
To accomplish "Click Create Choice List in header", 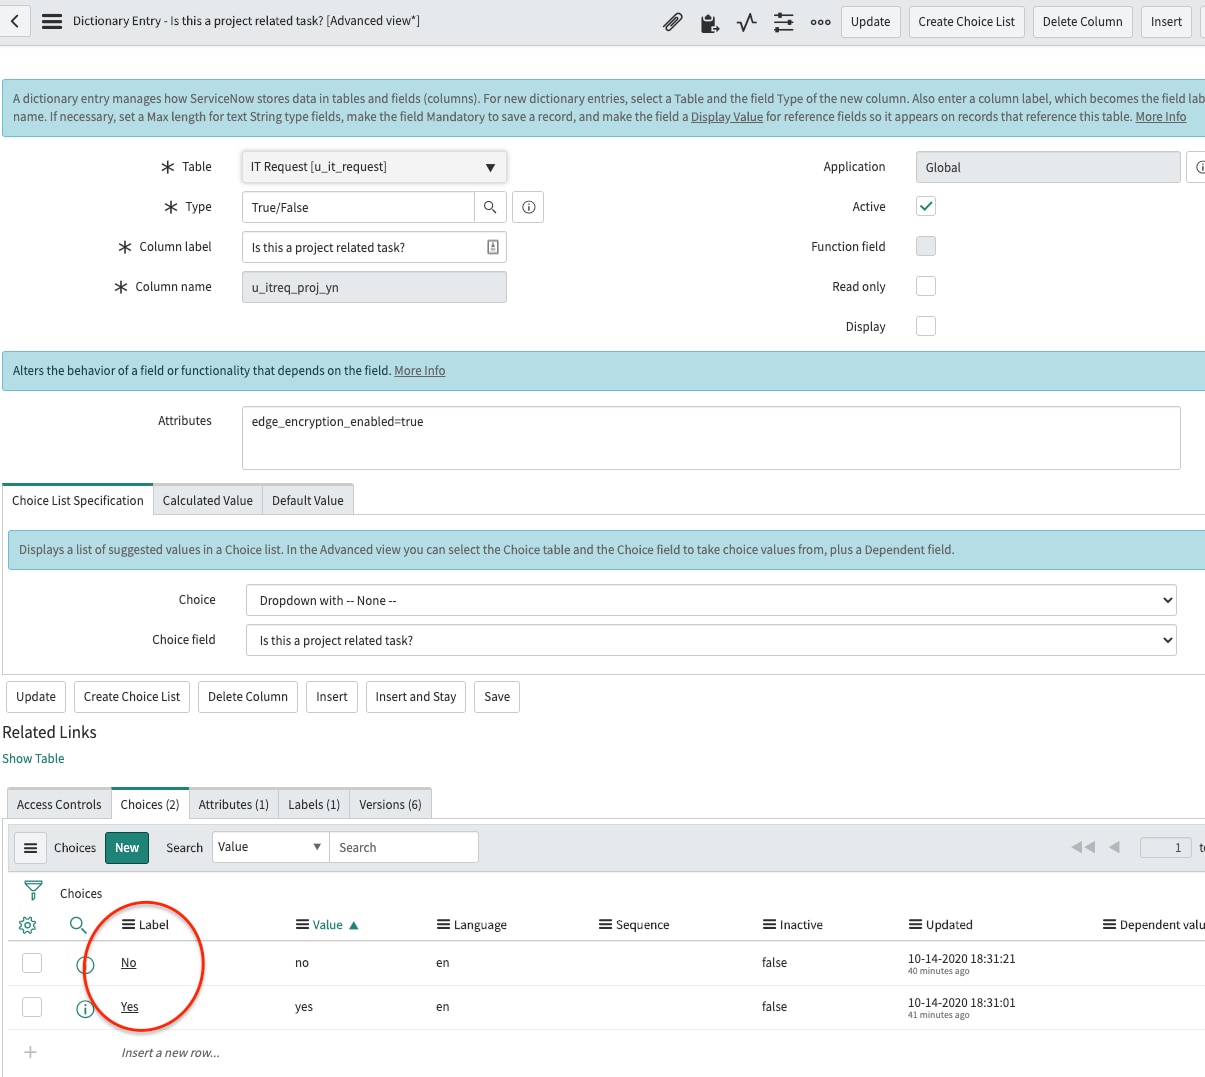I will click(966, 21).
